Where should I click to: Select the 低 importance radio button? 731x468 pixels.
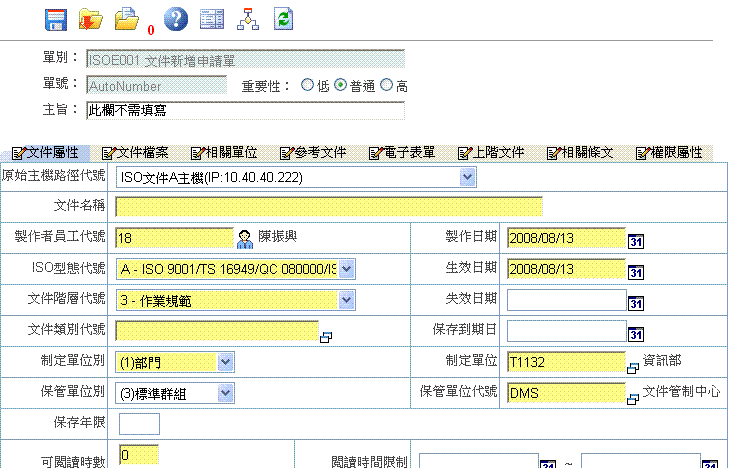coord(307,85)
